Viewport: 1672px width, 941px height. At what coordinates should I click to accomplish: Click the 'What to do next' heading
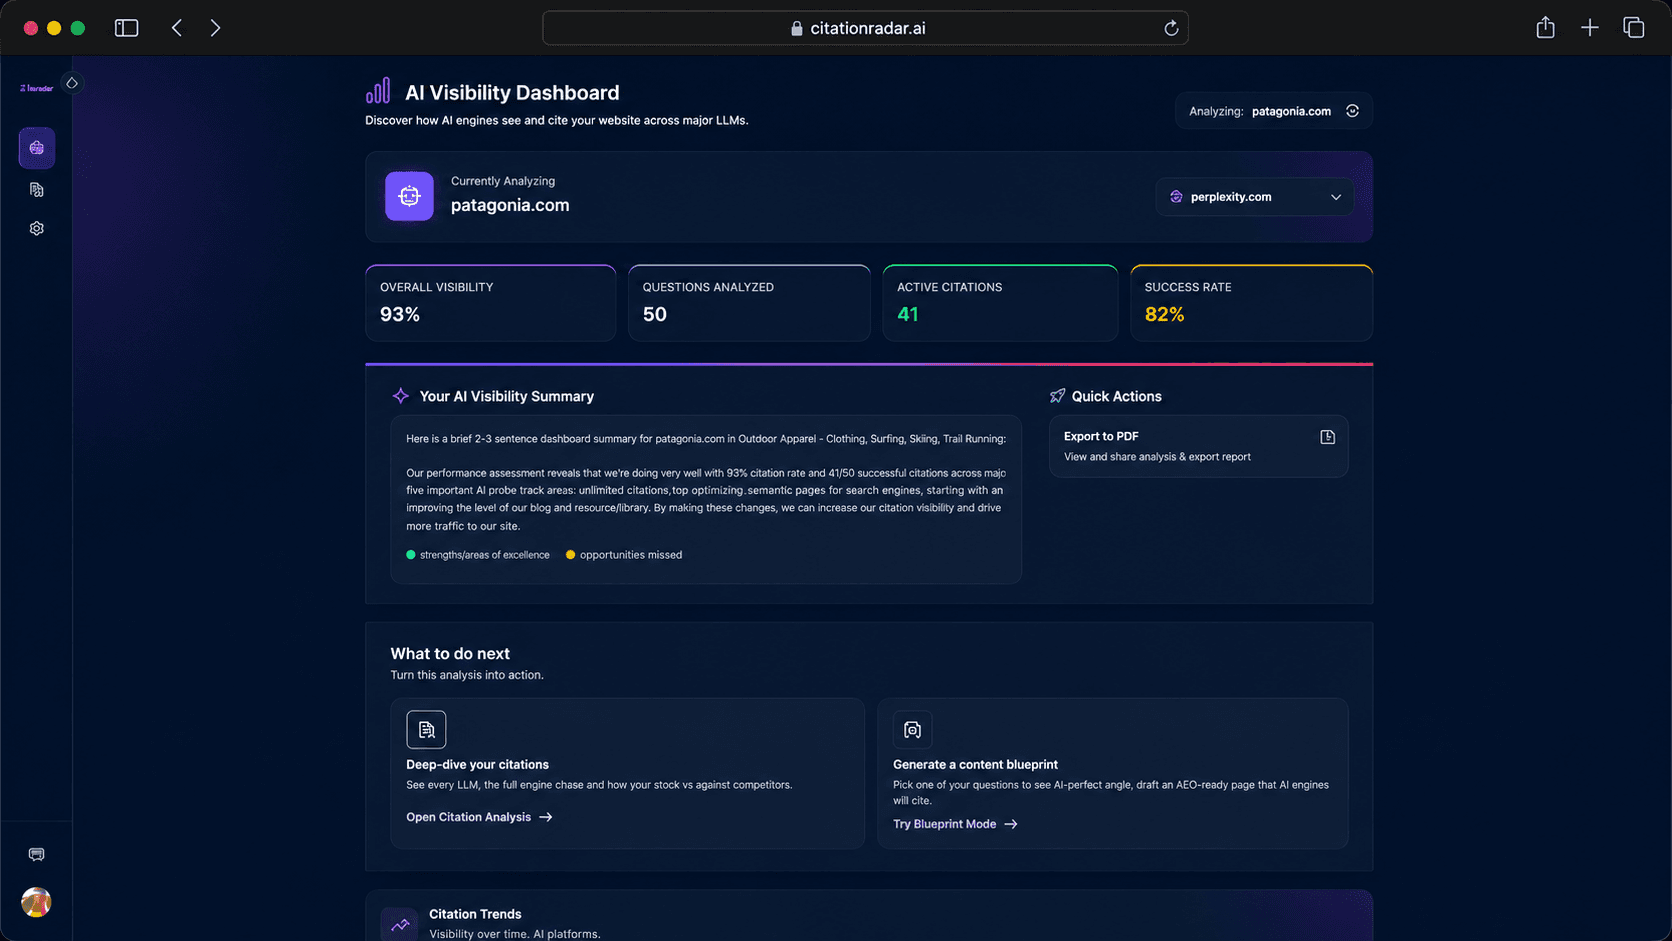pyautogui.click(x=450, y=653)
